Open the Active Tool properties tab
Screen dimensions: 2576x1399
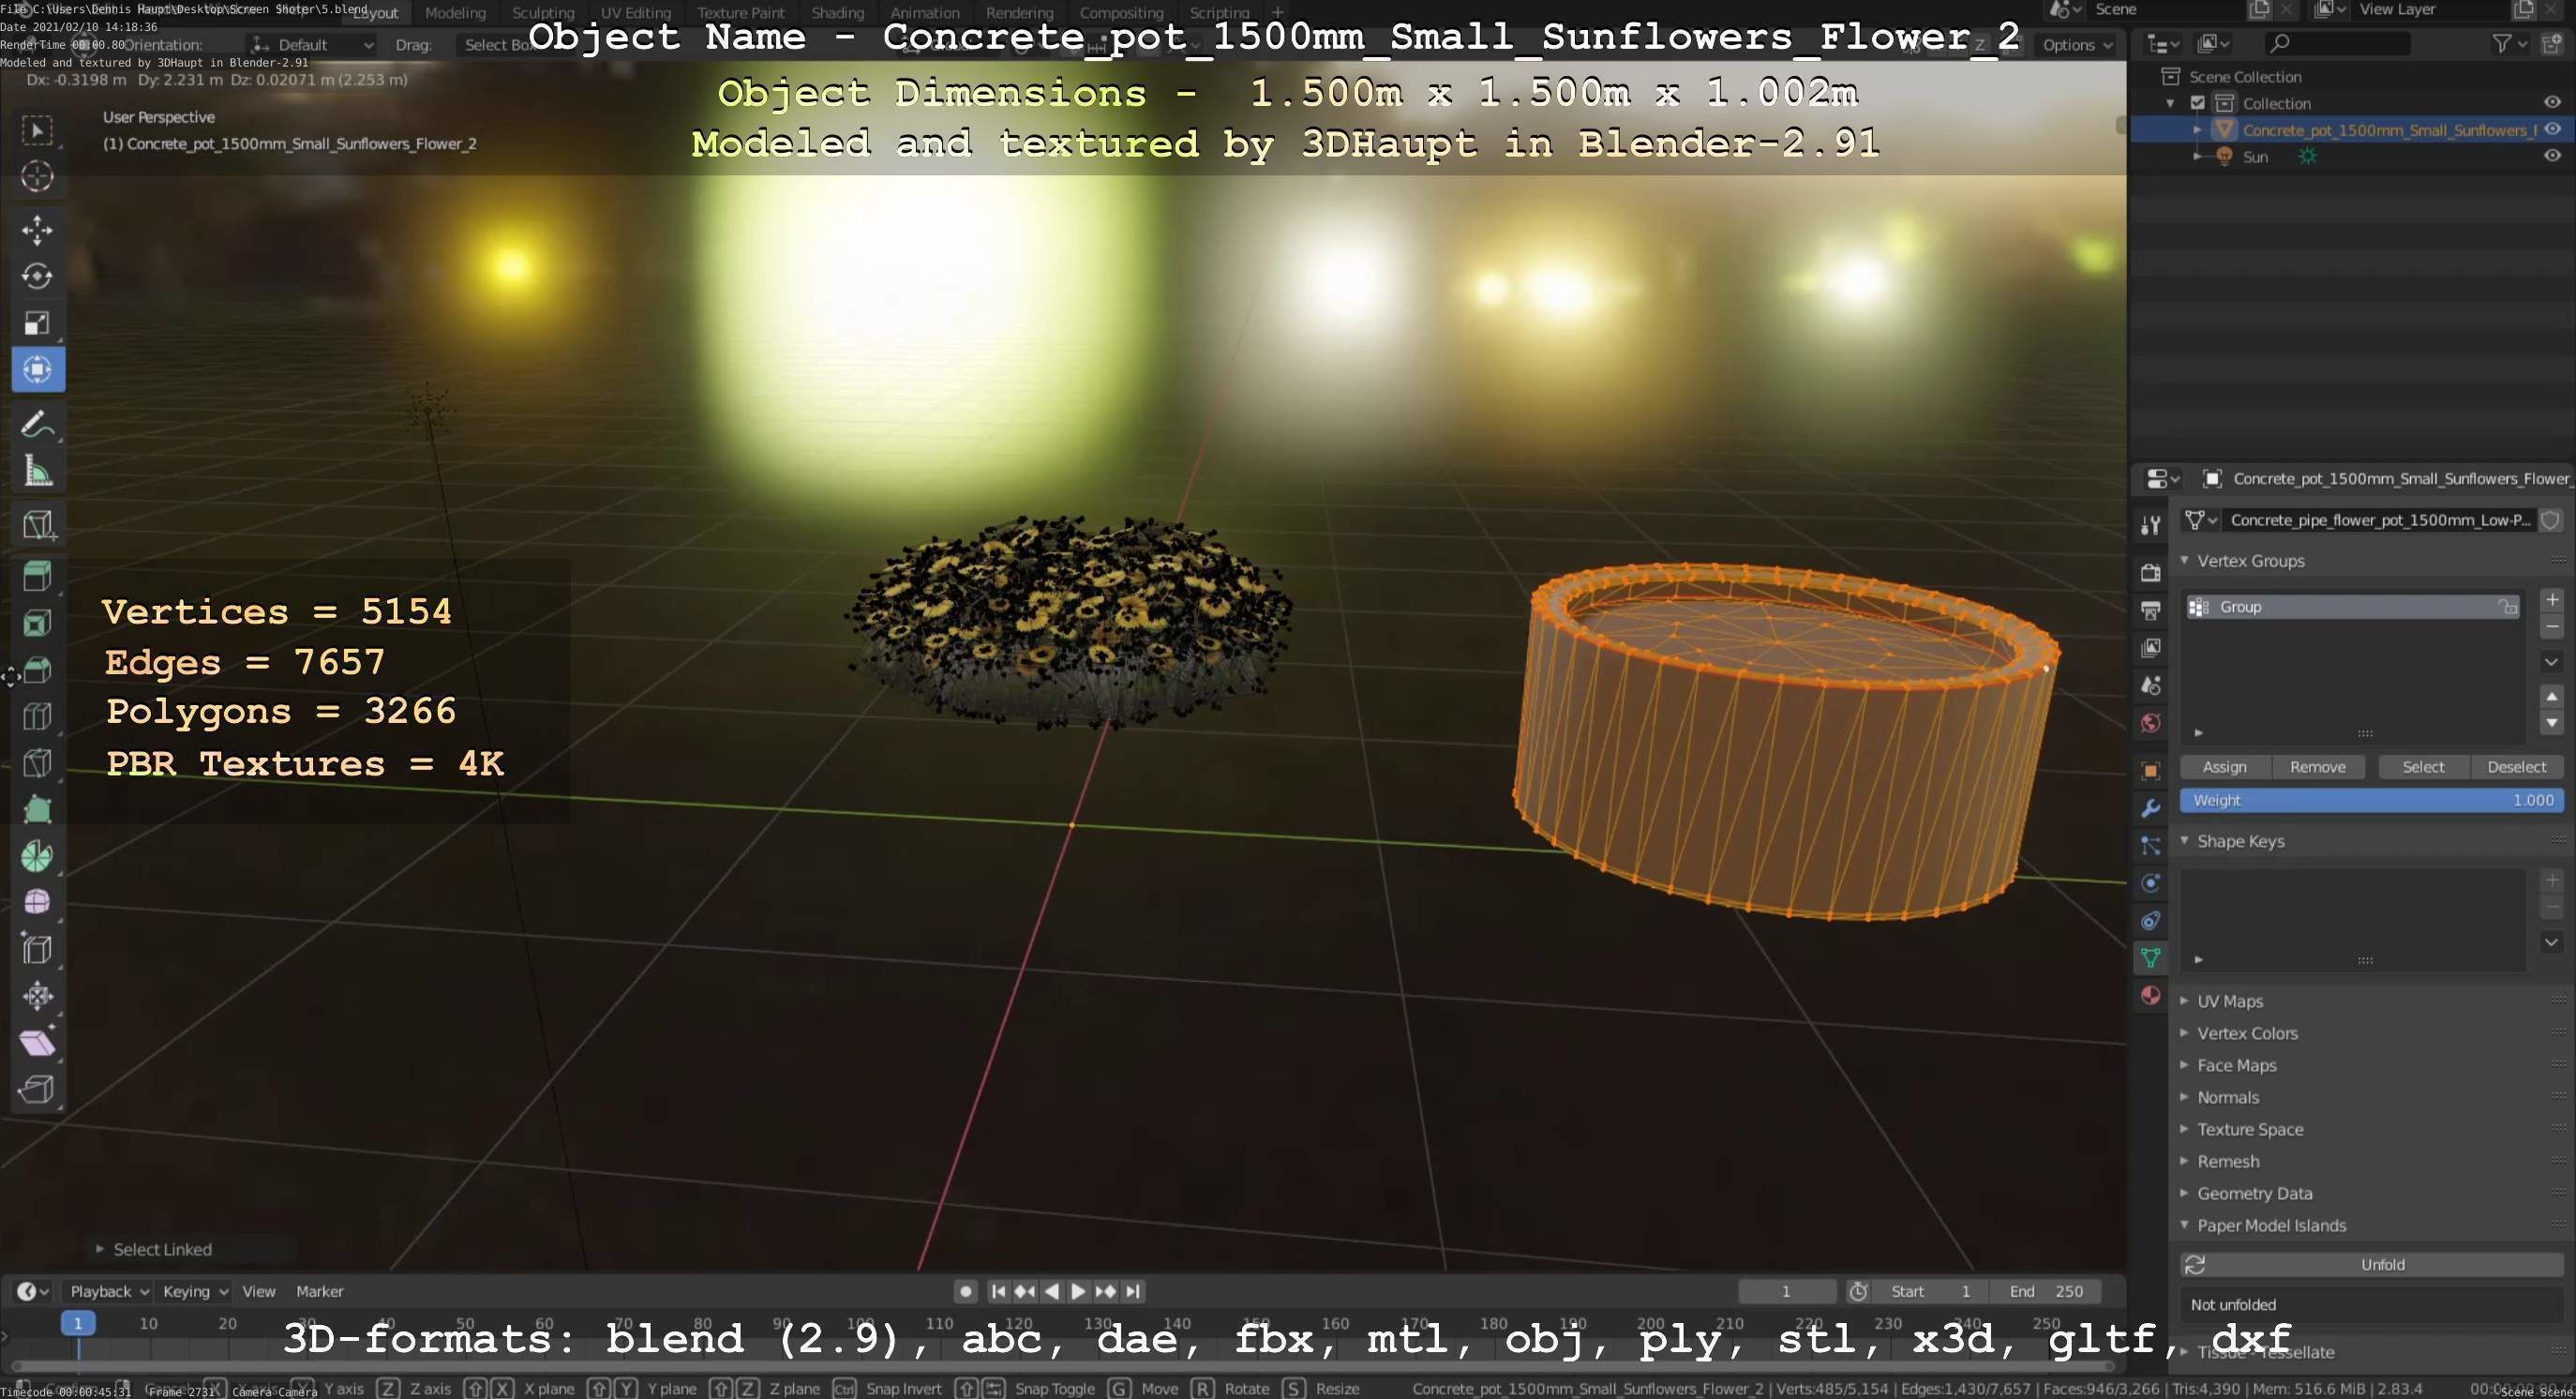(x=2150, y=525)
